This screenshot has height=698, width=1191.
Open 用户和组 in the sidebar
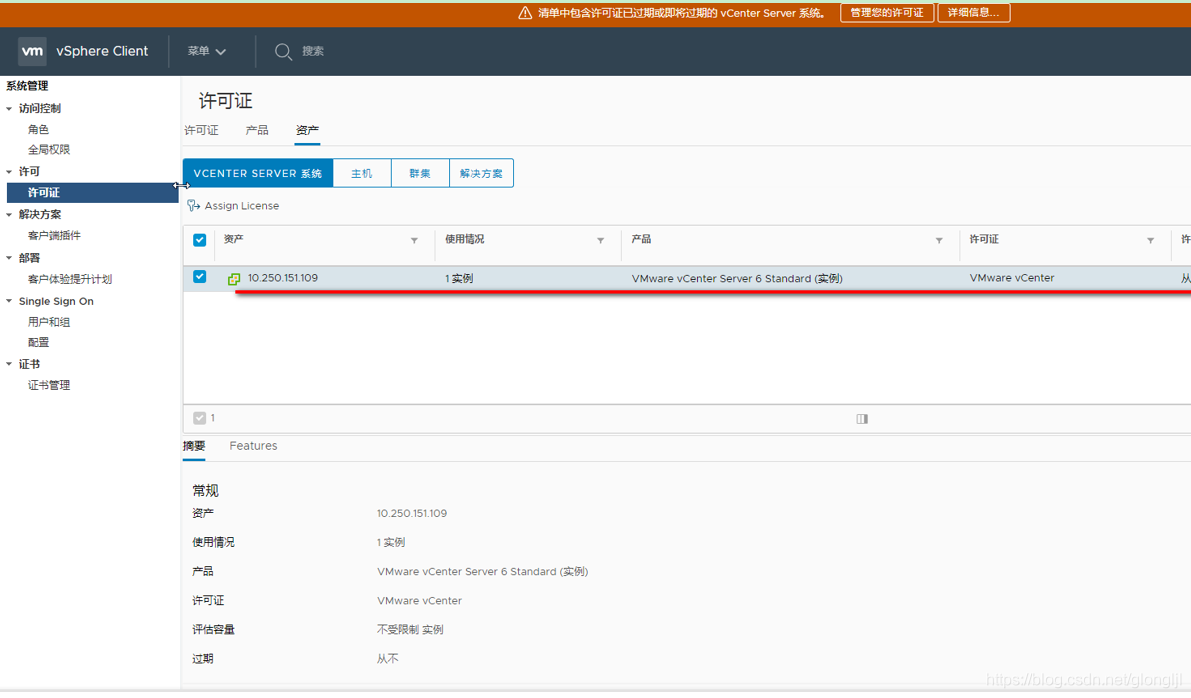pyautogui.click(x=49, y=322)
